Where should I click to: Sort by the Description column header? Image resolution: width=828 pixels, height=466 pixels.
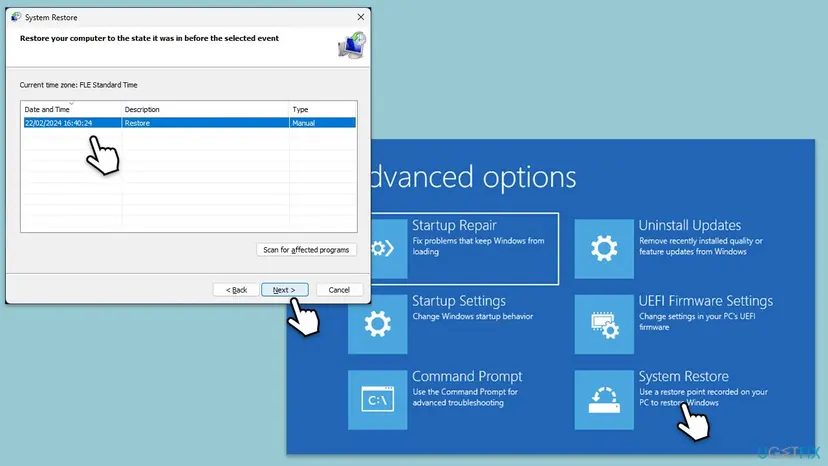coord(205,109)
